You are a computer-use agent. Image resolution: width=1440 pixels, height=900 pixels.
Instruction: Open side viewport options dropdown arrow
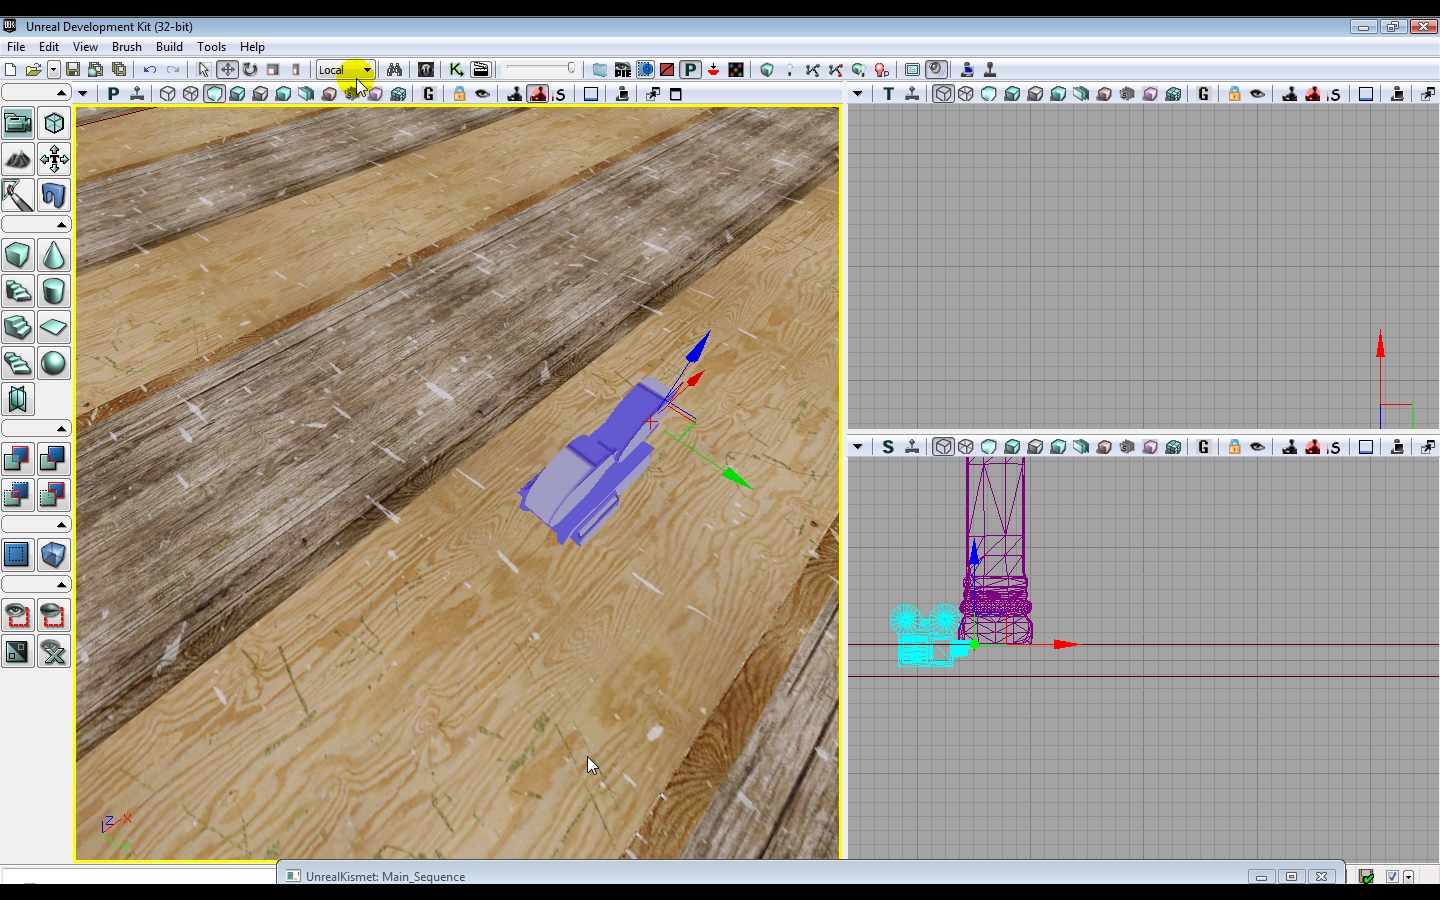[857, 447]
